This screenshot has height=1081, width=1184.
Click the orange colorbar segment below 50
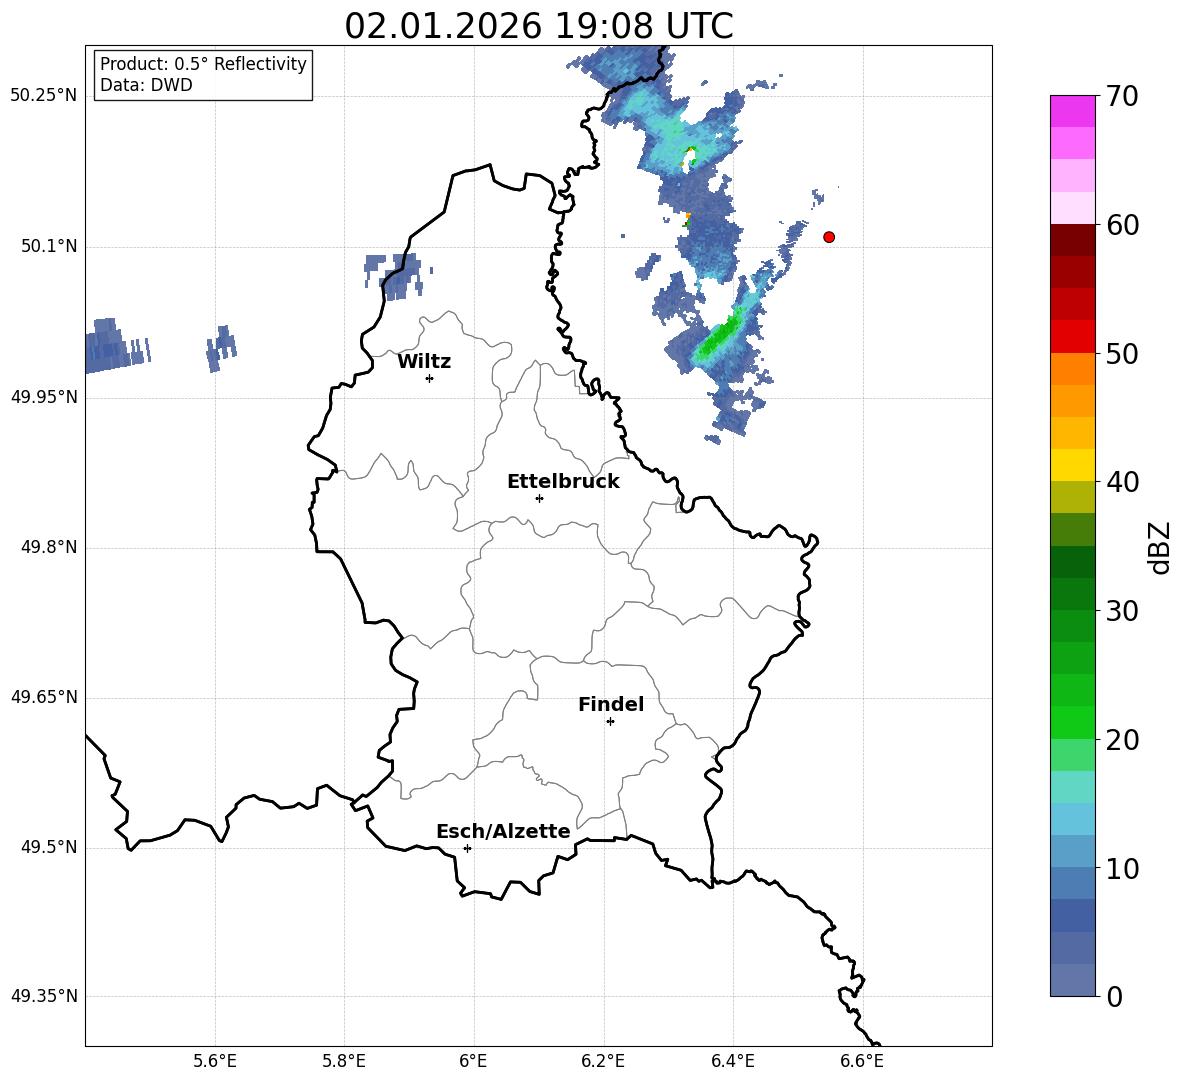tap(1073, 368)
